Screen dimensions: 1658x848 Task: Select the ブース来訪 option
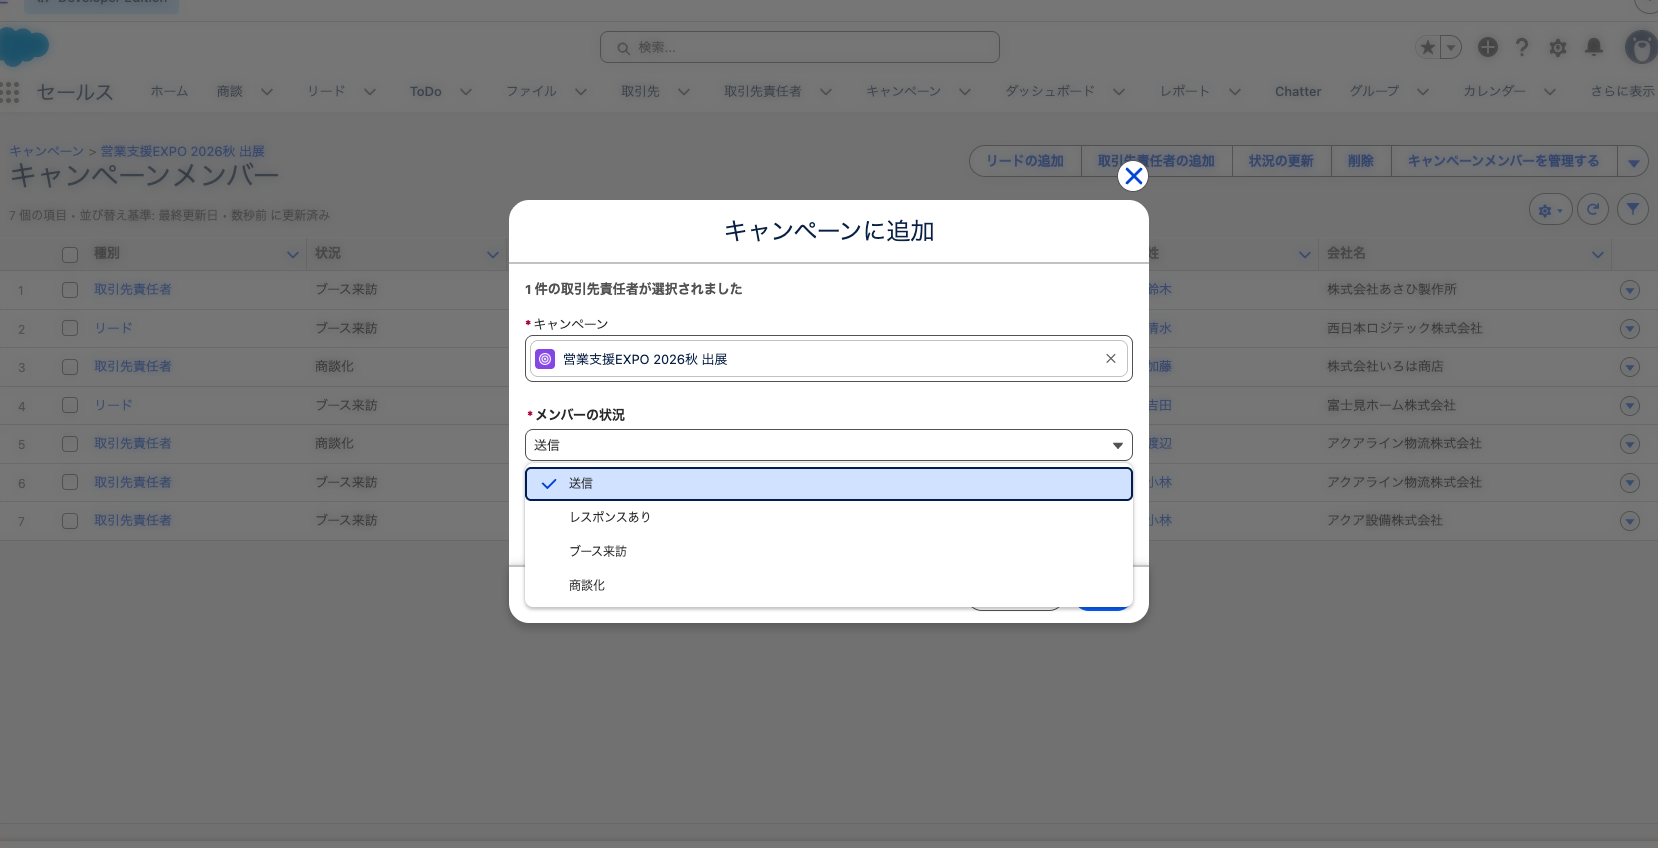[828, 551]
